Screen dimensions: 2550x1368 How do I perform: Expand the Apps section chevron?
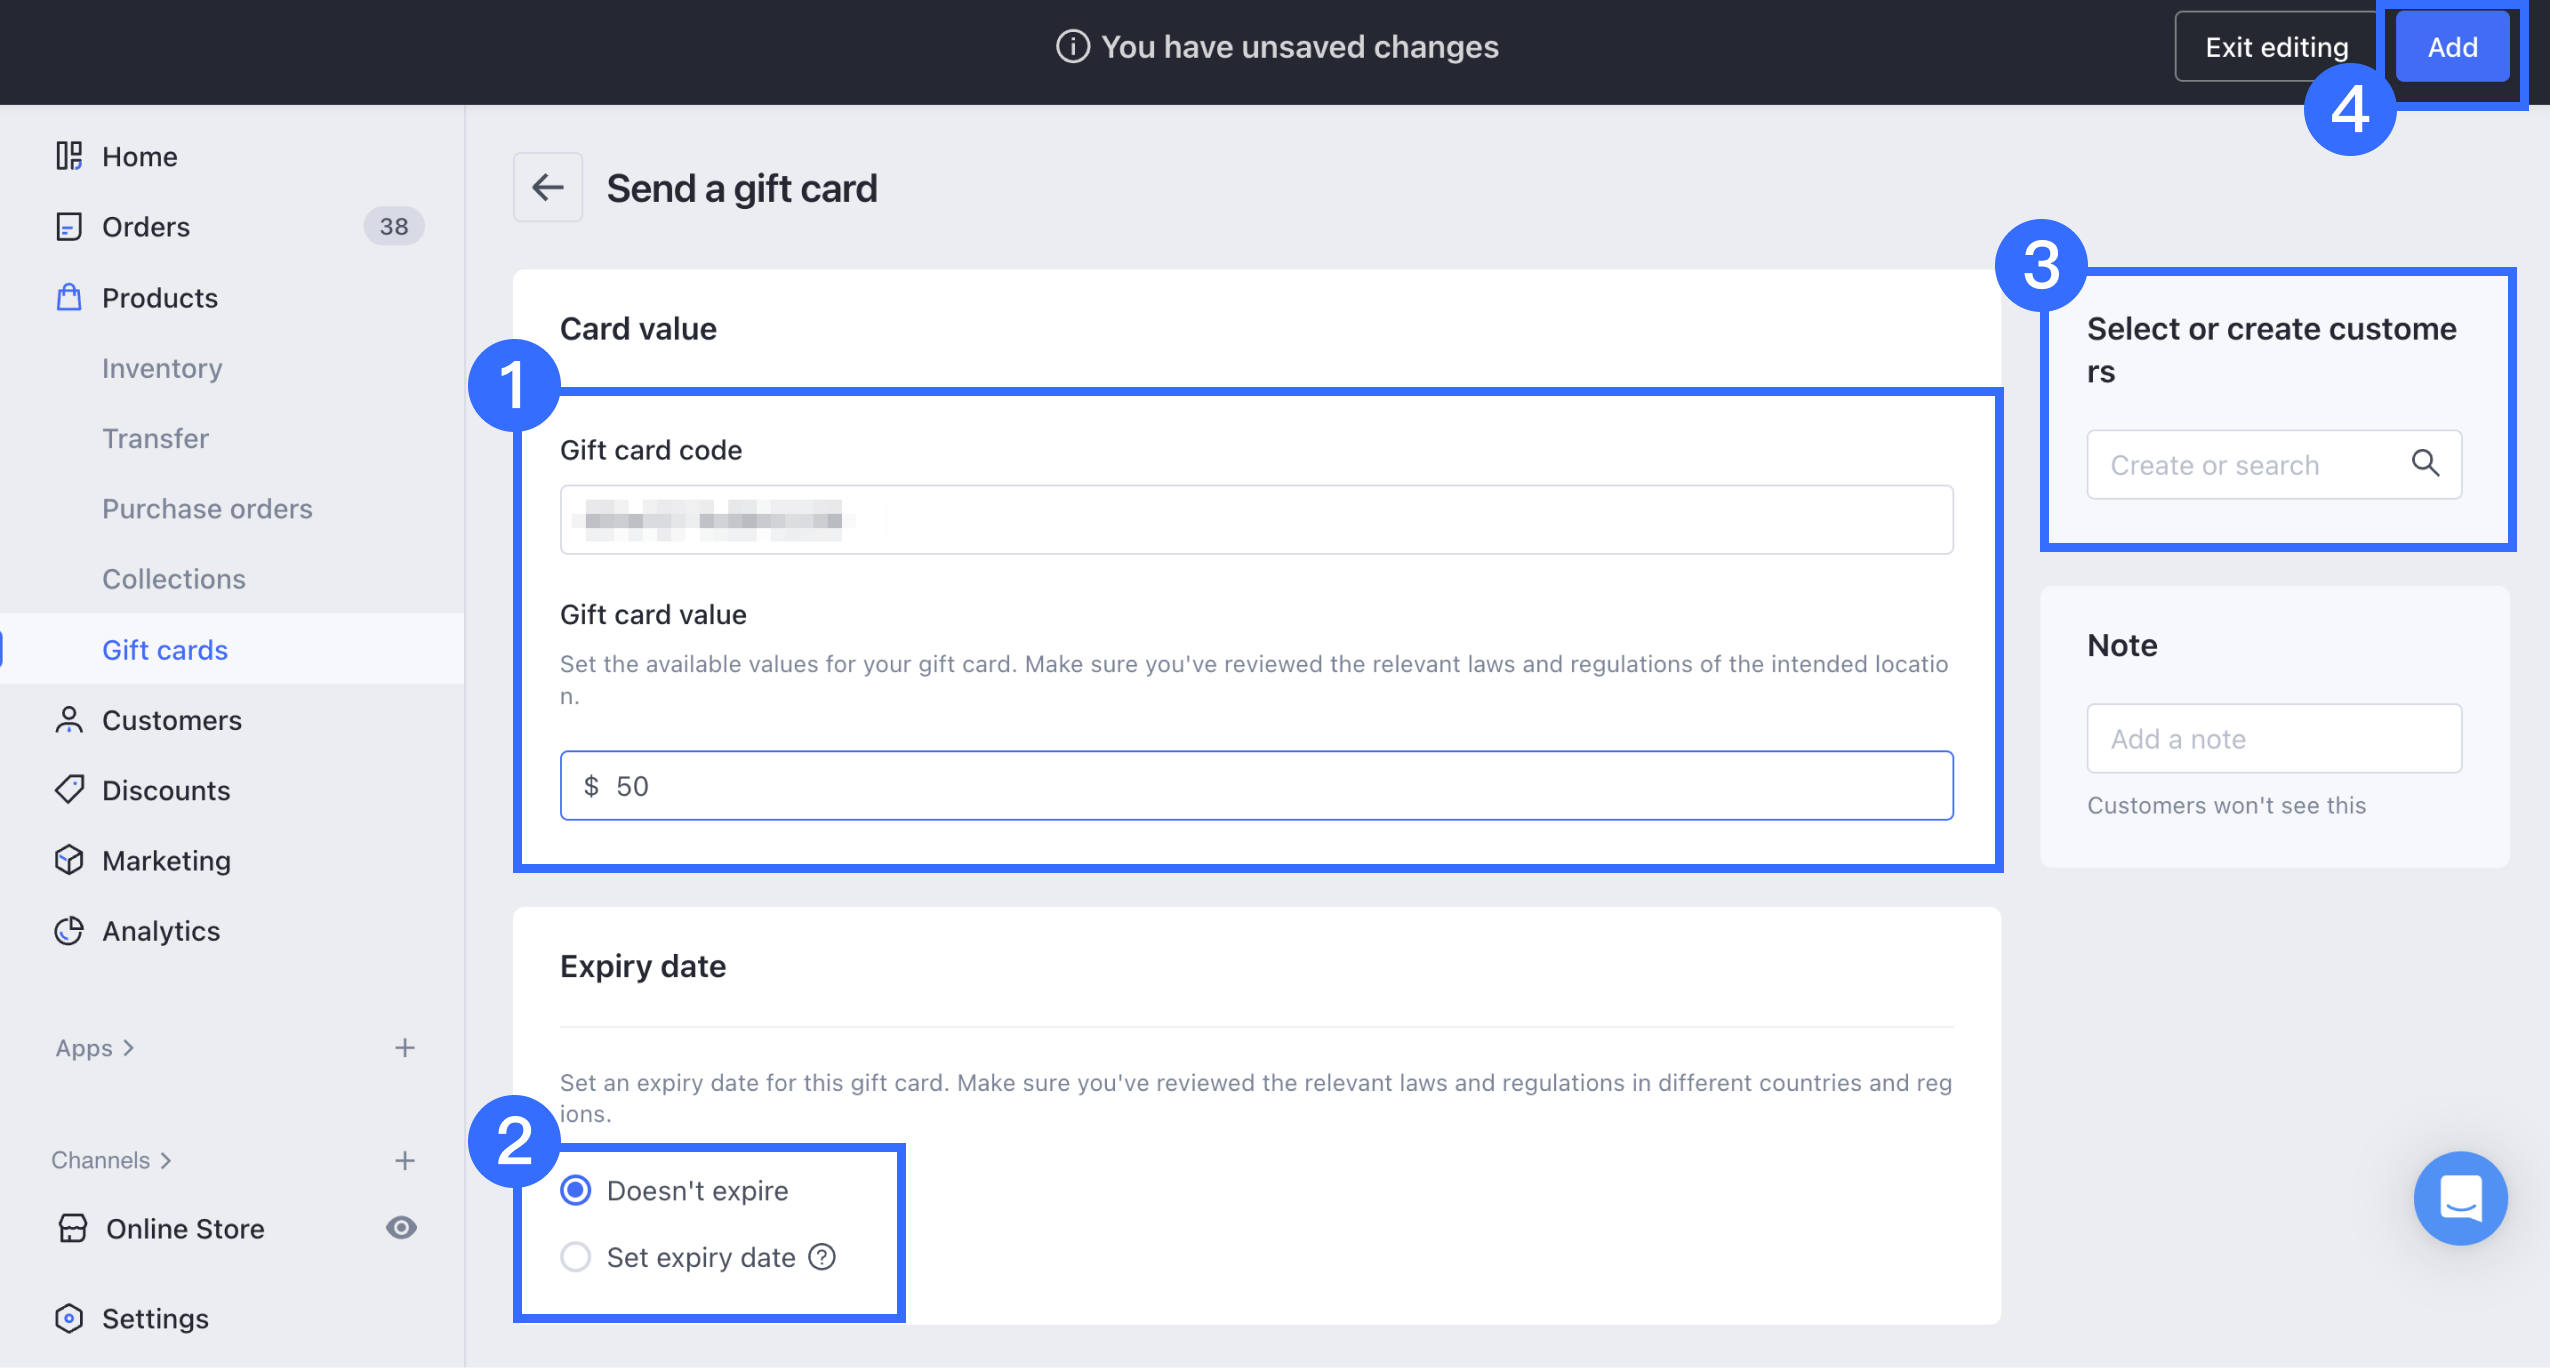[128, 1048]
